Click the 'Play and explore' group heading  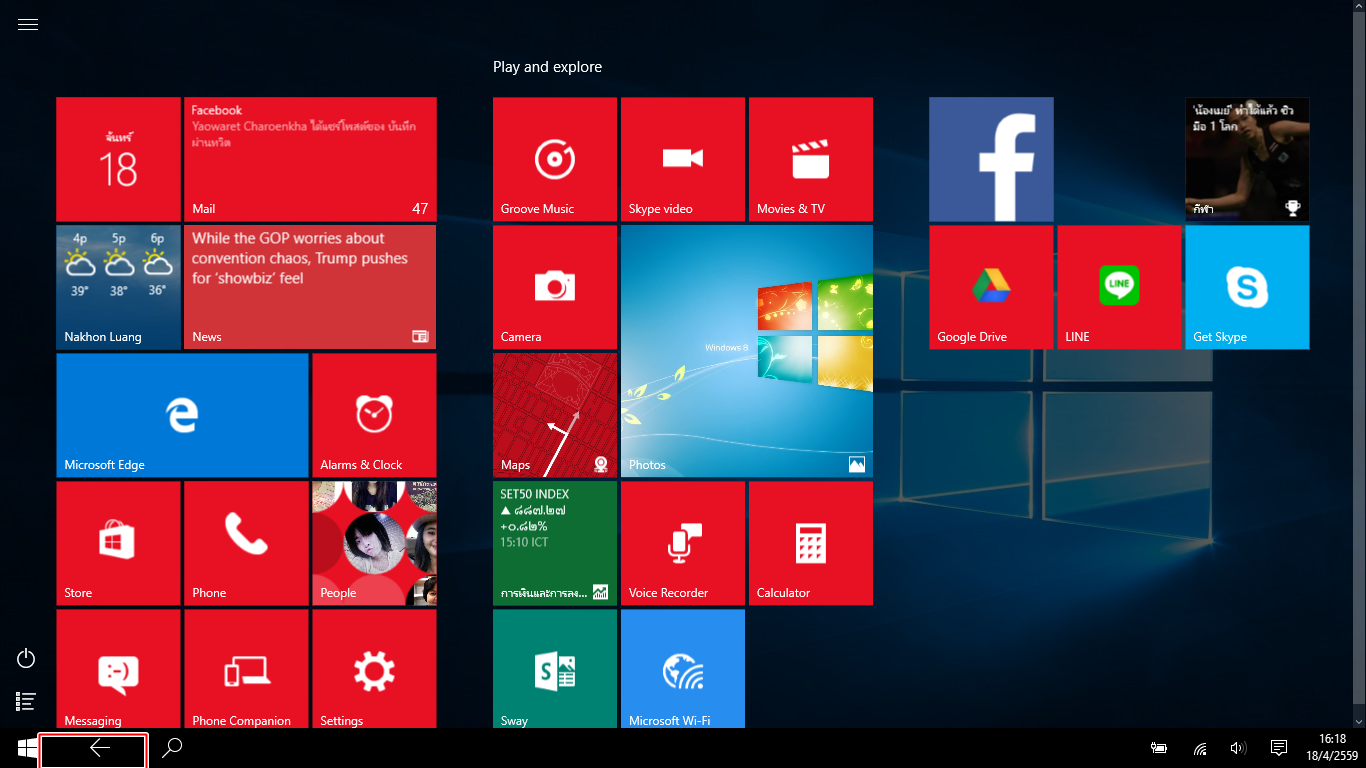click(547, 67)
